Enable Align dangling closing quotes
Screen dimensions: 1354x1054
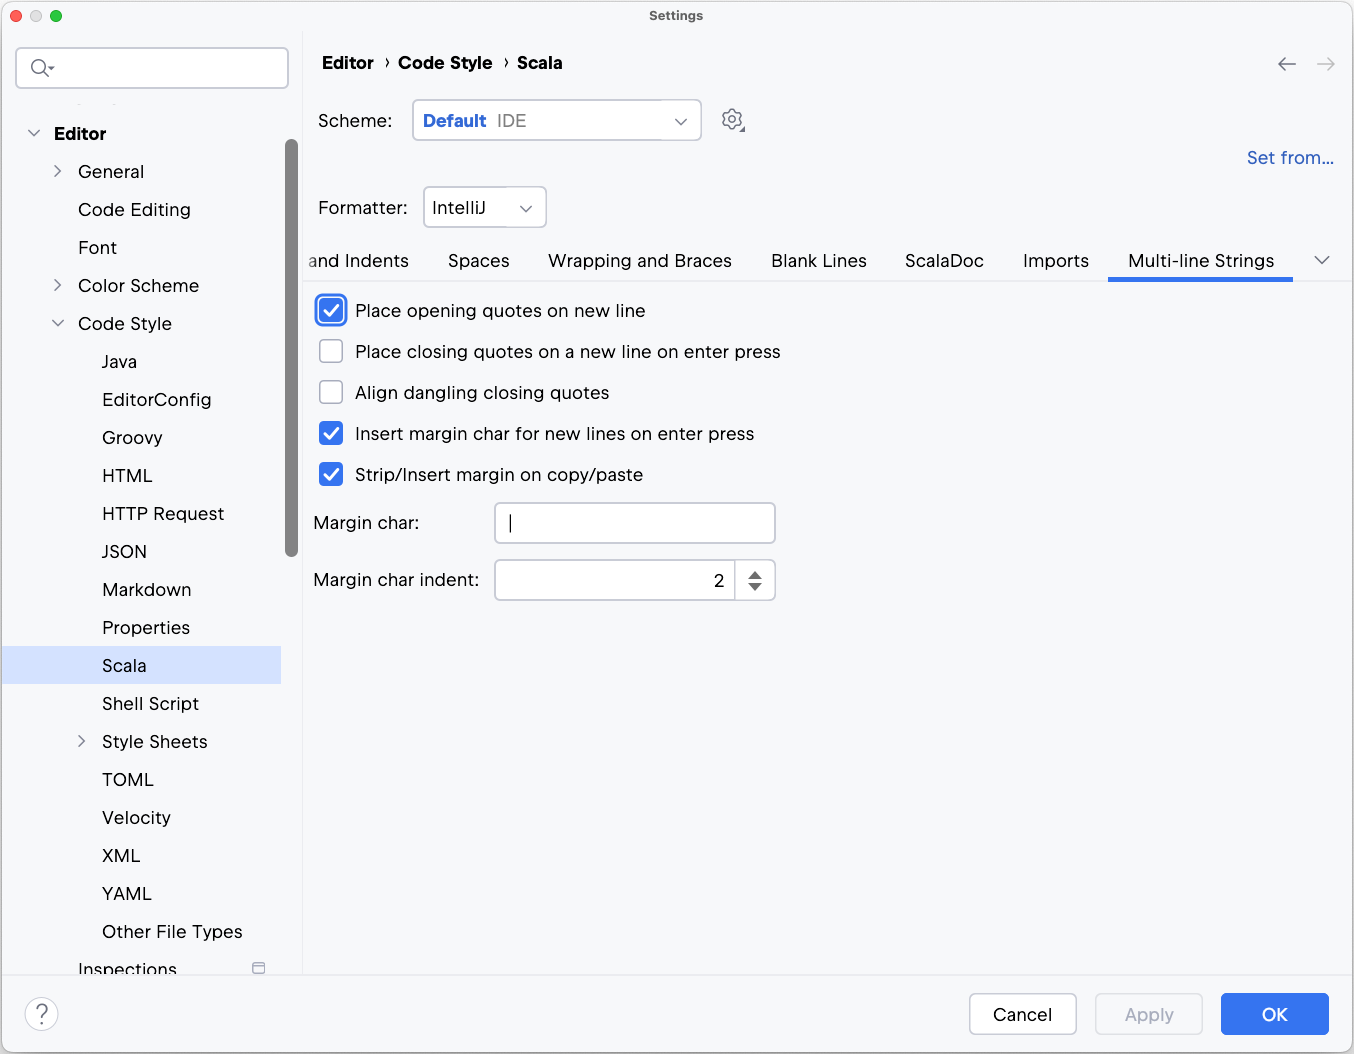(331, 392)
